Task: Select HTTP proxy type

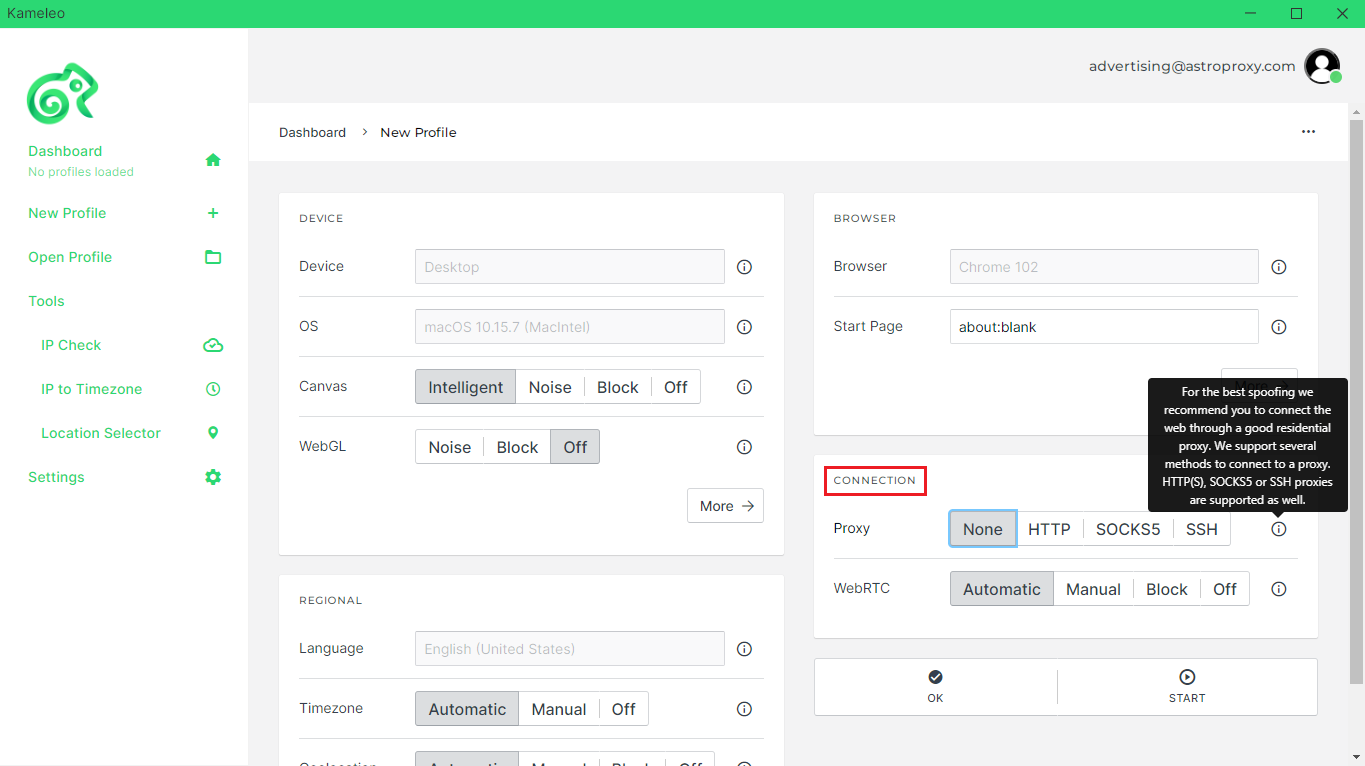Action: pyautogui.click(x=1049, y=529)
